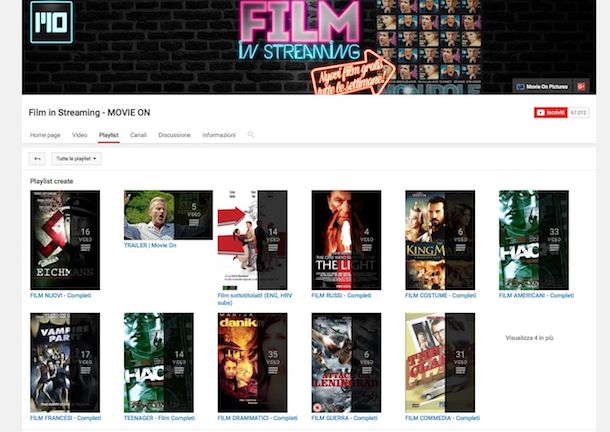This screenshot has height=432, width=610.
Task: Click the Playlist create heading
Action: coord(51,181)
